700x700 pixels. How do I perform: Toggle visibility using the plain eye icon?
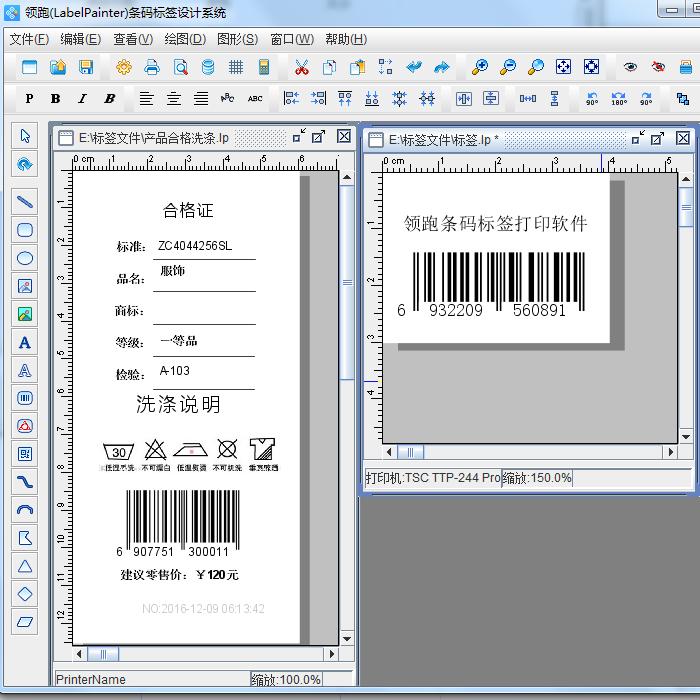point(630,67)
